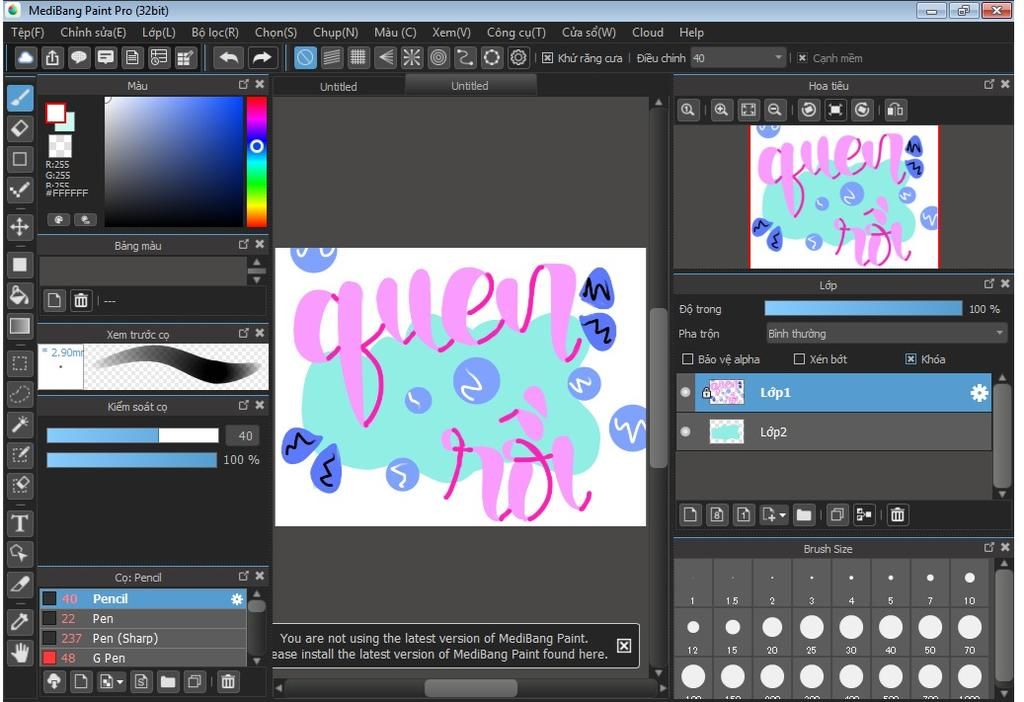1024x702 pixels.
Task: Click the brush size value field 40
Action: pos(242,436)
